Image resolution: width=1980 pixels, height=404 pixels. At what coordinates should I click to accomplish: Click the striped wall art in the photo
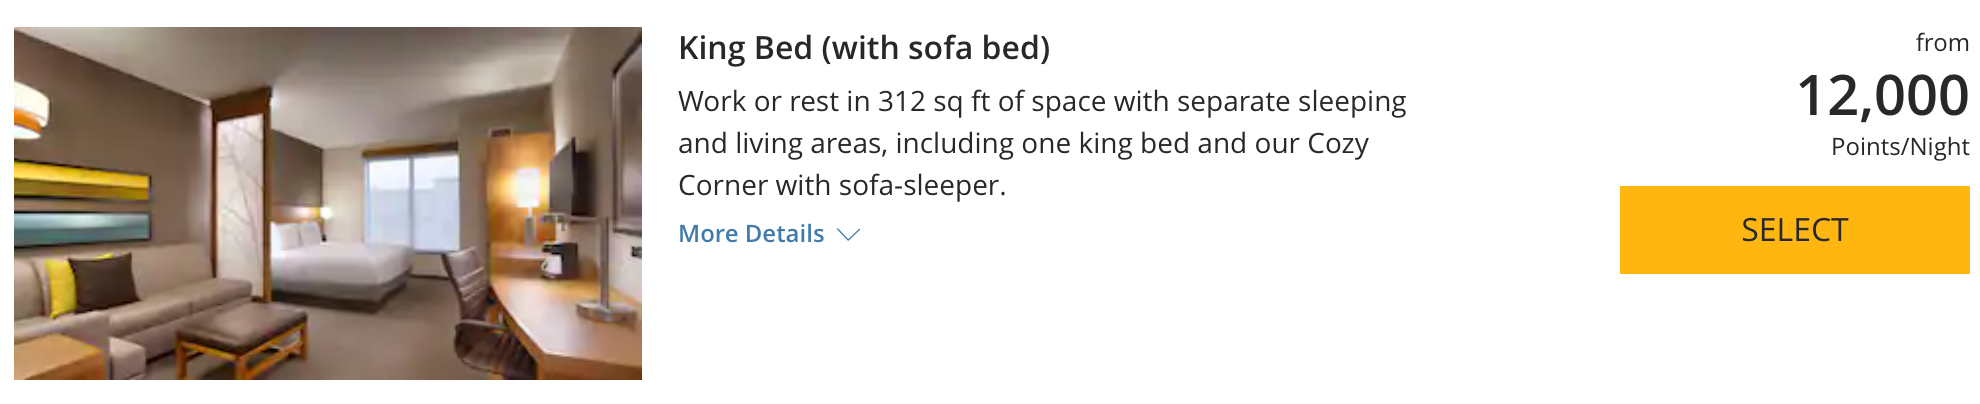(x=80, y=208)
